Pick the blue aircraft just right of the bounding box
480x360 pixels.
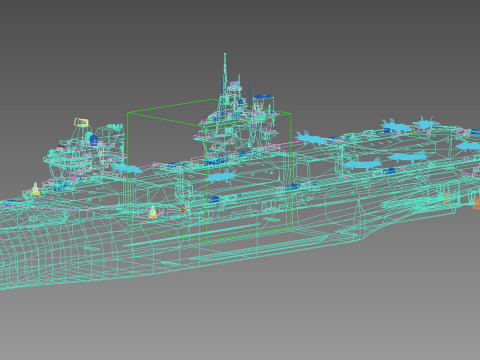click(312, 138)
